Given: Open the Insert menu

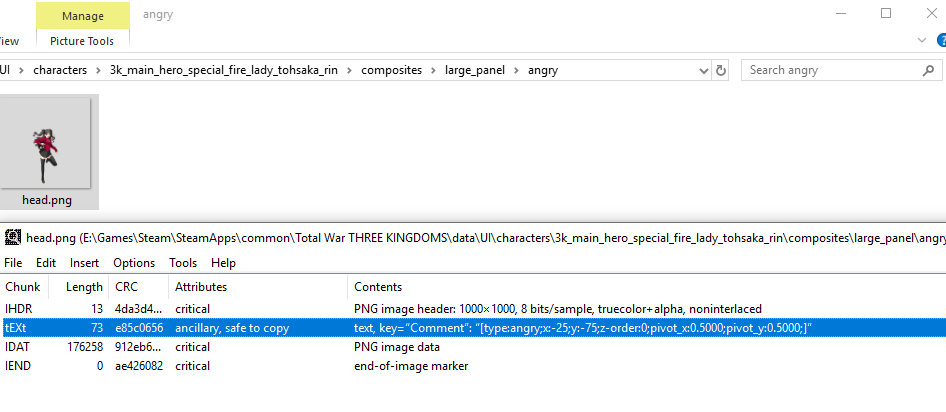Looking at the screenshot, I should pyautogui.click(x=84, y=263).
